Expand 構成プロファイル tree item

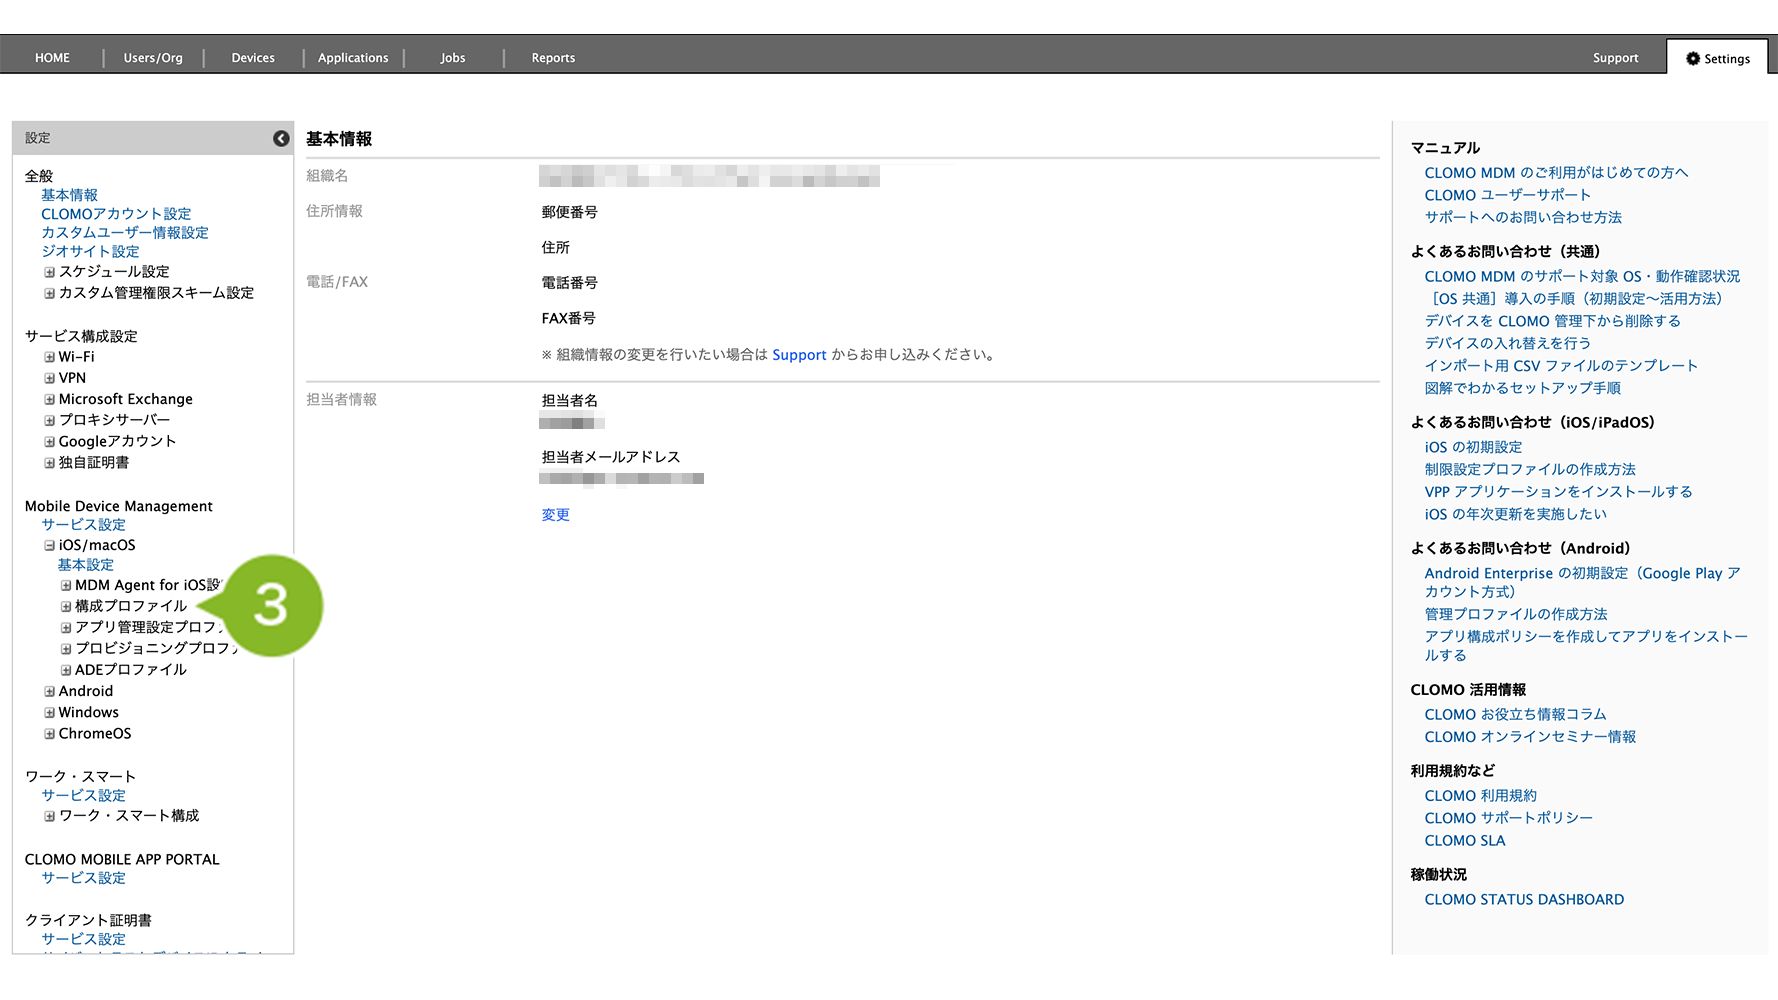point(66,607)
